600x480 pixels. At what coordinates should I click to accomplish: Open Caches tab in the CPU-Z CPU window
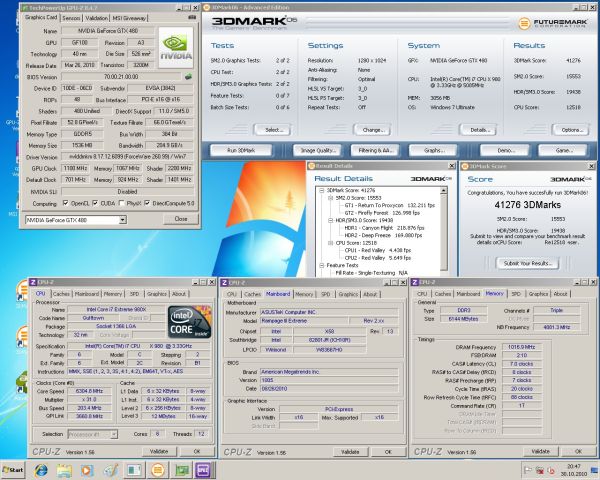pyautogui.click(x=61, y=294)
